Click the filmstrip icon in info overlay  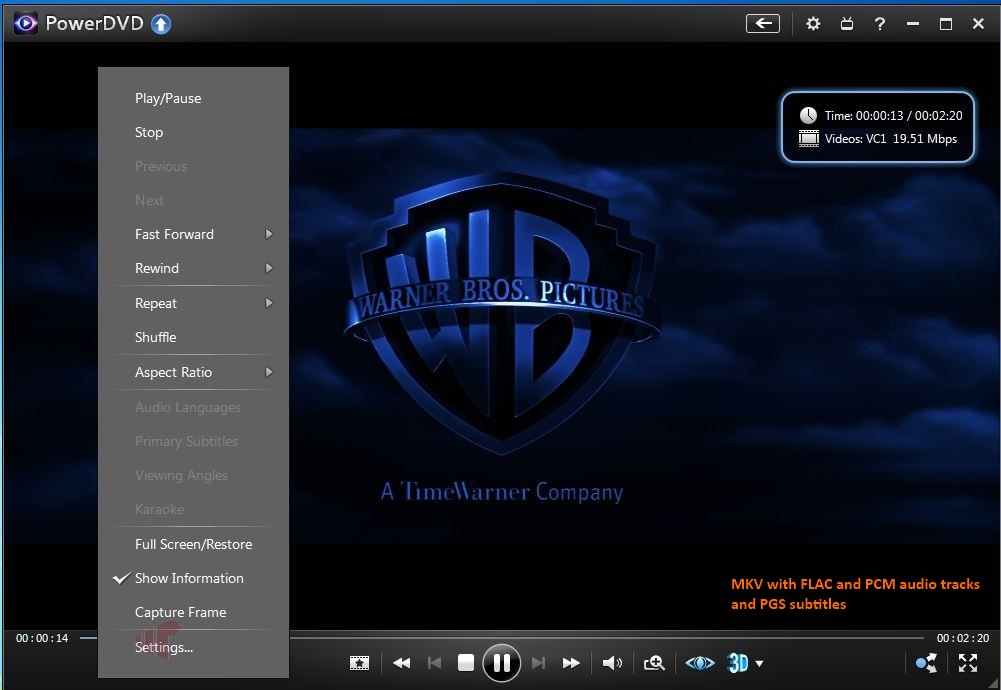[x=809, y=139]
